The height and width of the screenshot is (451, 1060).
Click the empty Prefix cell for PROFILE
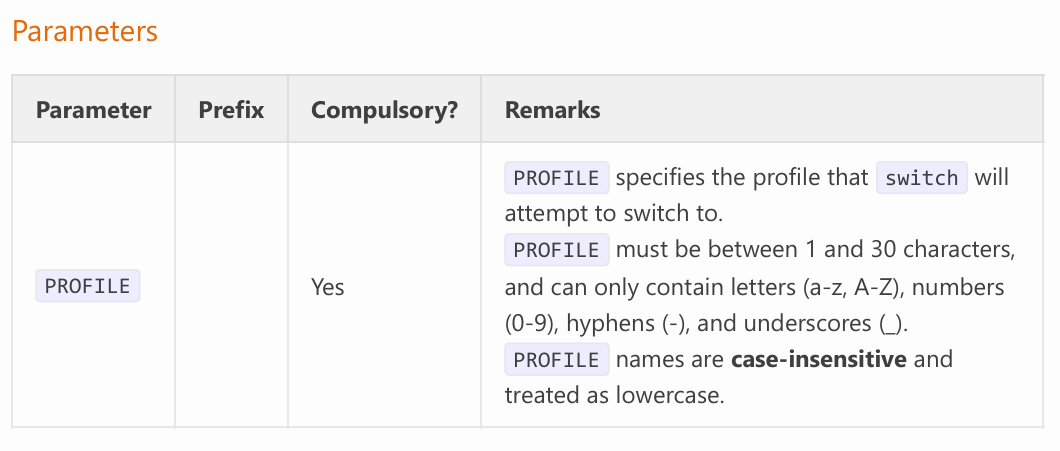pos(231,286)
